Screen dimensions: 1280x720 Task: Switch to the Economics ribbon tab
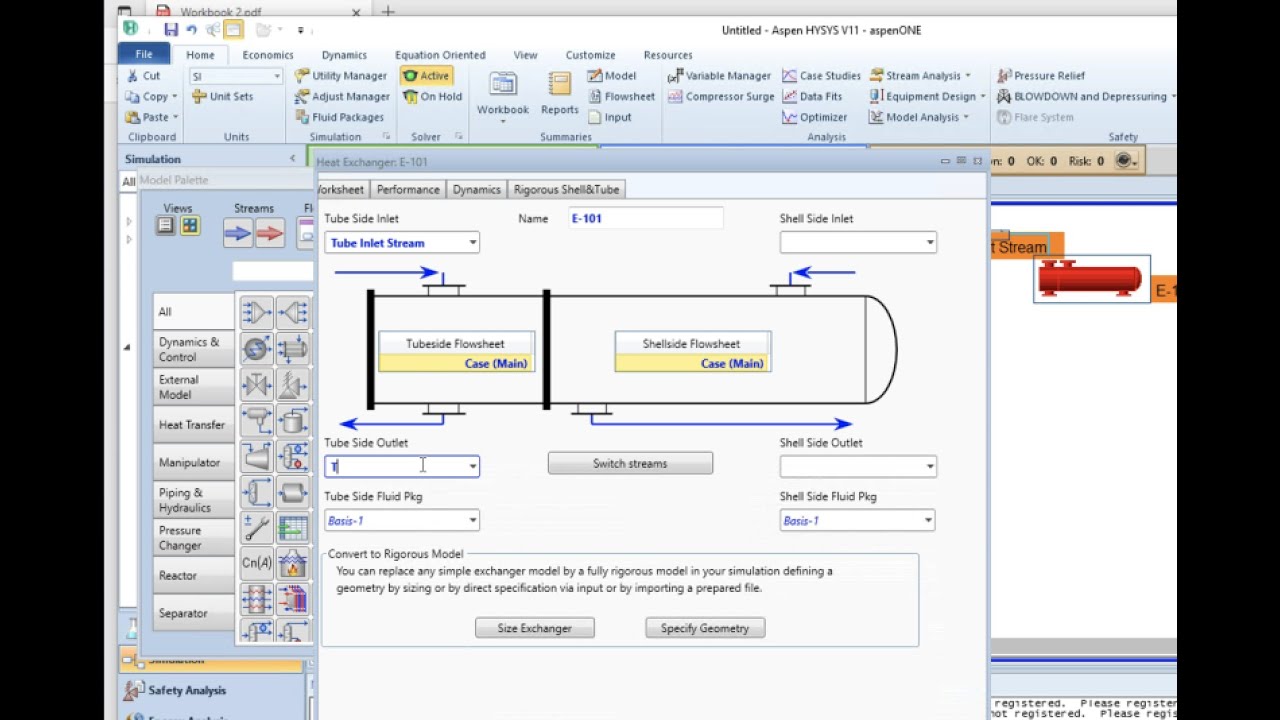pos(268,55)
